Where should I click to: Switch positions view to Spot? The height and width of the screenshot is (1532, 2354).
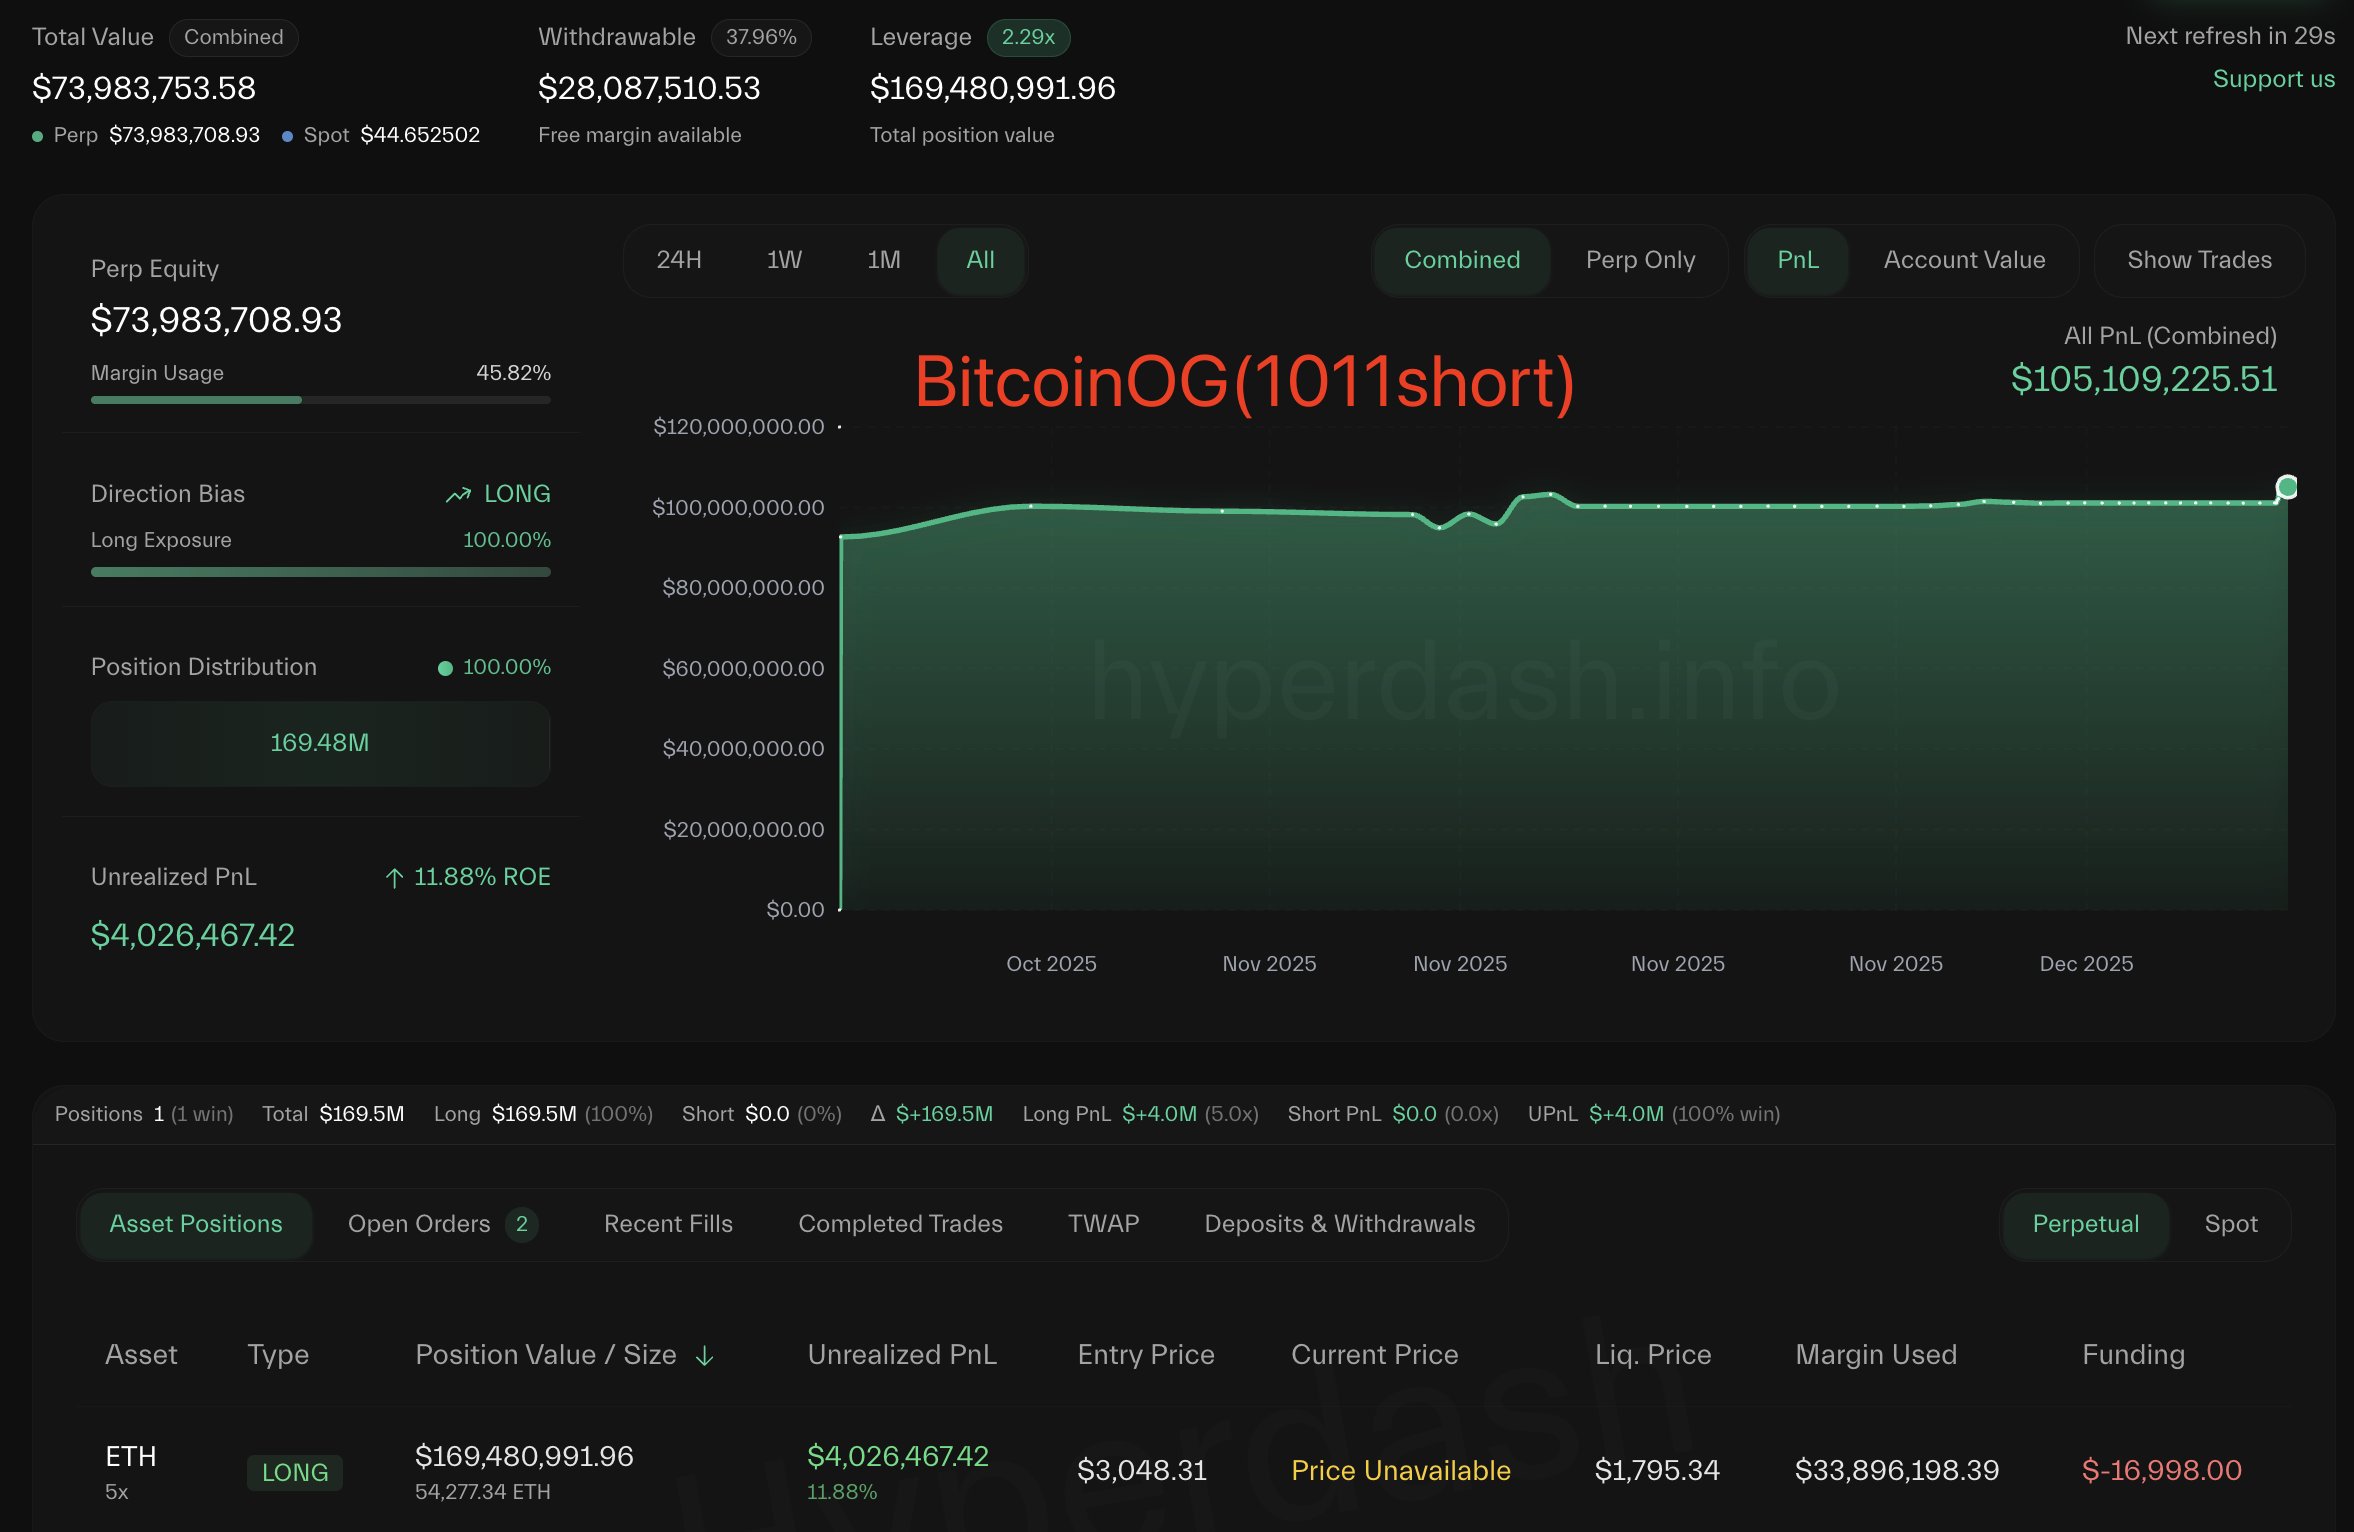pos(2232,1224)
